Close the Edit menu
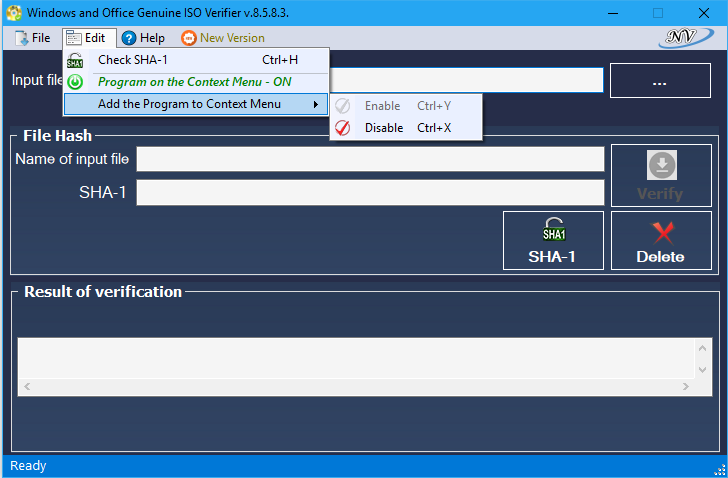Viewport: 728px width, 478px height. [x=89, y=38]
